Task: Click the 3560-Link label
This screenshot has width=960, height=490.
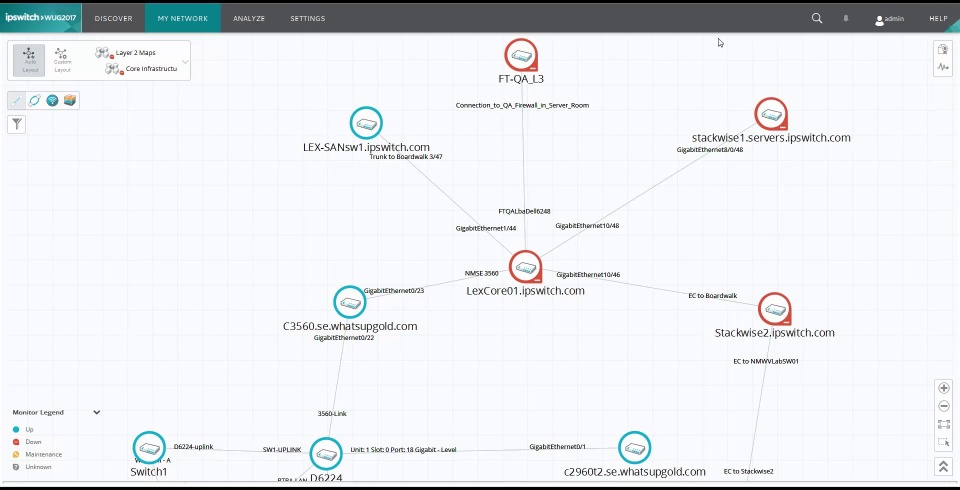Action: click(332, 413)
